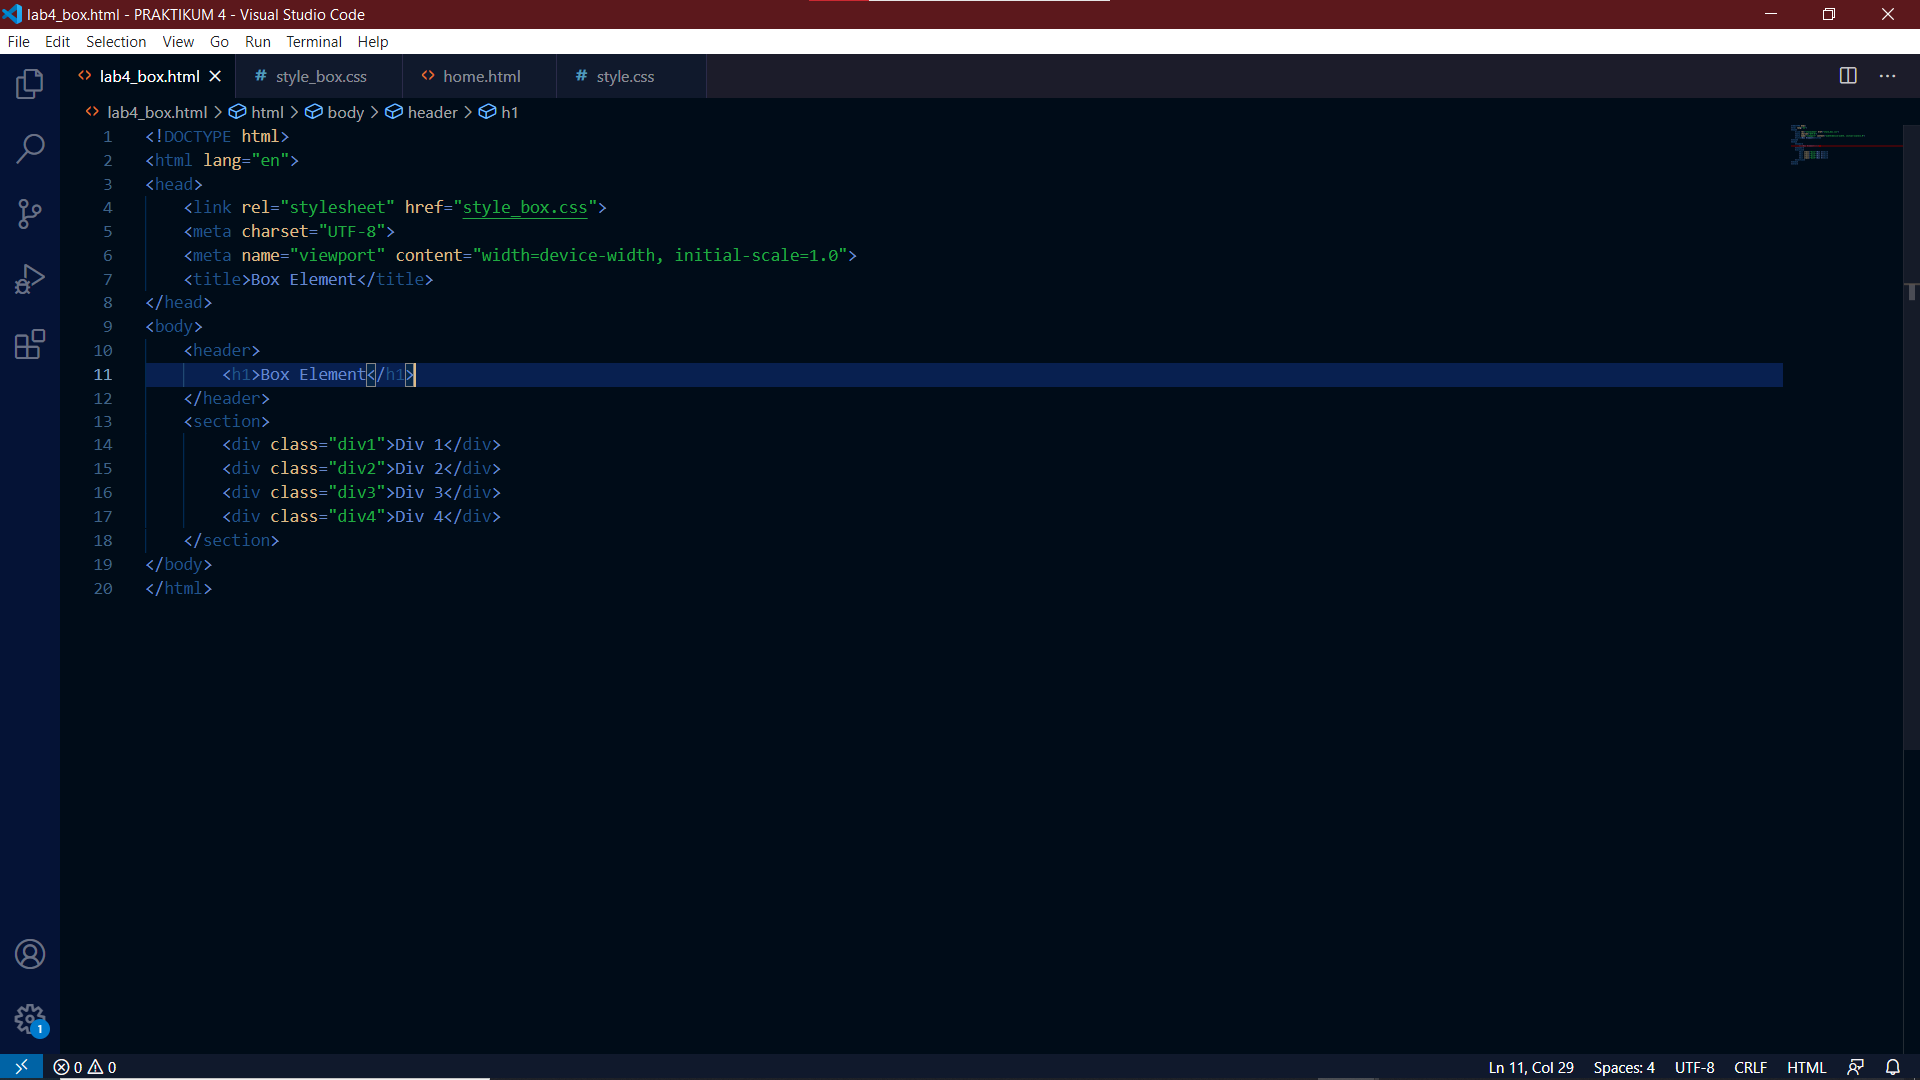Change the HTML language mode

point(1806,1067)
